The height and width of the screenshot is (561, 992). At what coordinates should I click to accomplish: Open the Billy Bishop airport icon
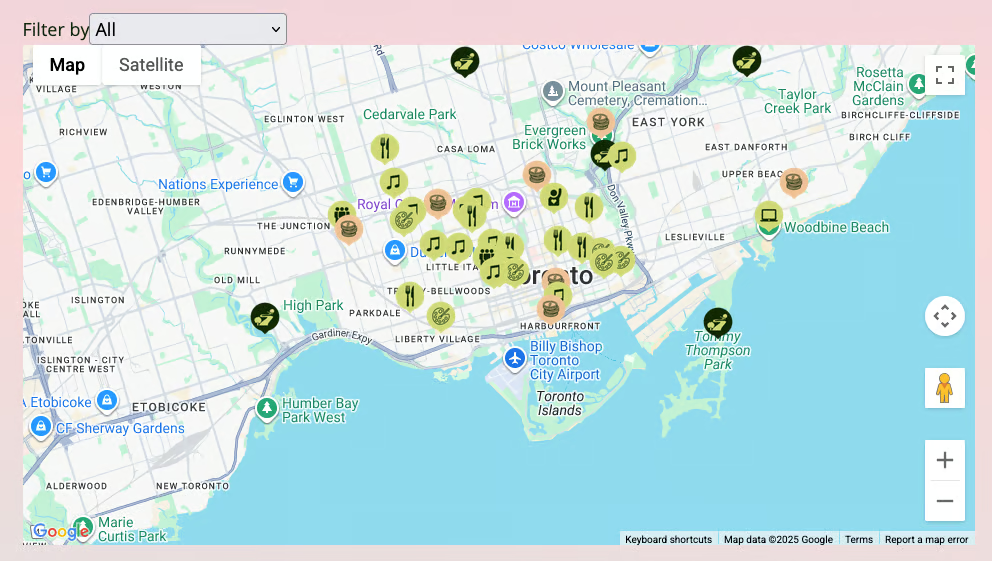(x=515, y=358)
